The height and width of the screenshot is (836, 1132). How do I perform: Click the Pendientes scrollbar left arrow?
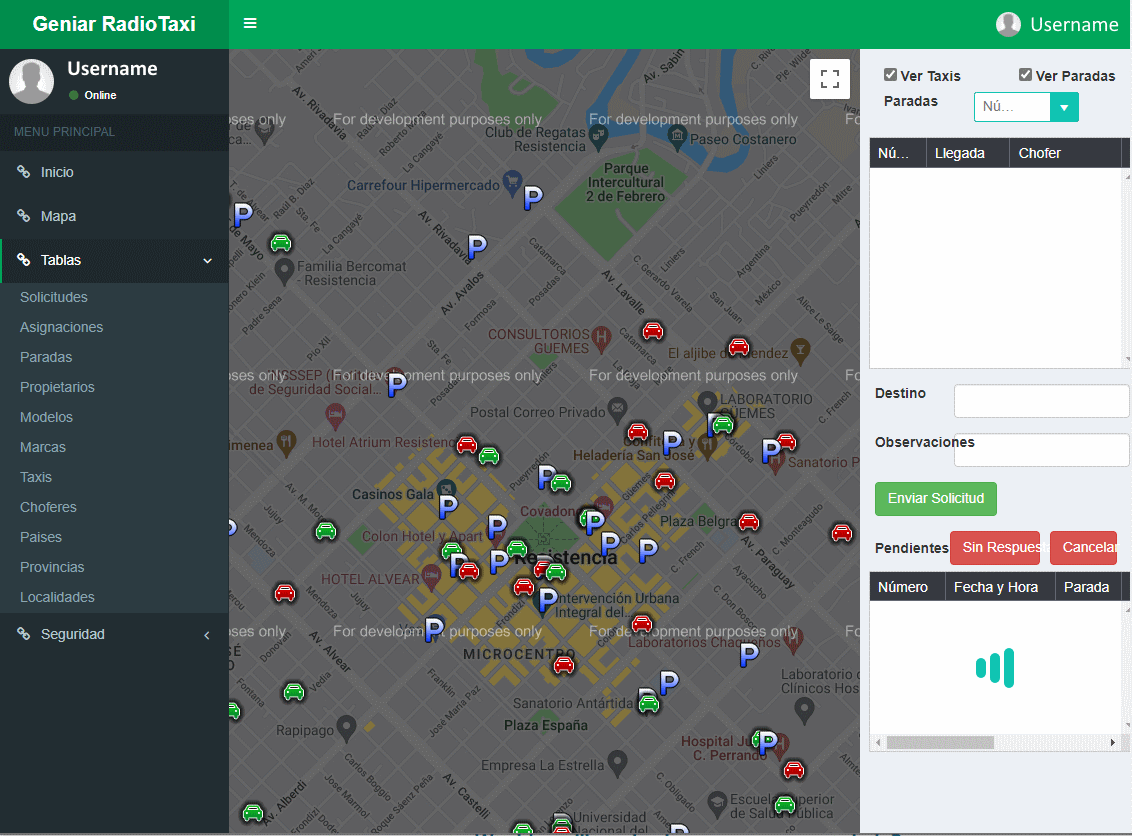(878, 742)
